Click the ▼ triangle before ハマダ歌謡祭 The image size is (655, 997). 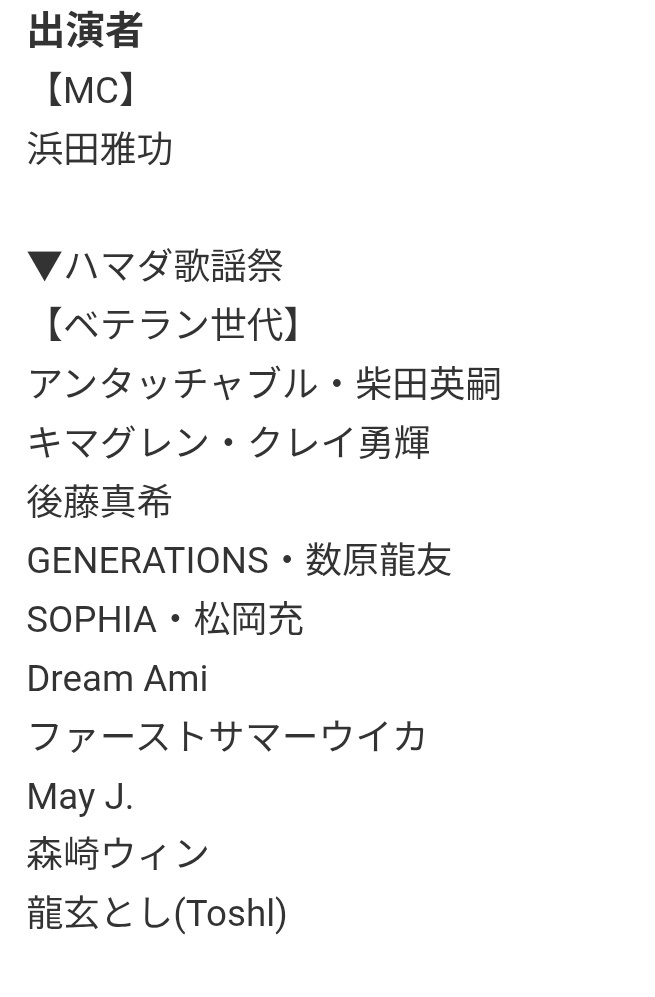[45, 266]
